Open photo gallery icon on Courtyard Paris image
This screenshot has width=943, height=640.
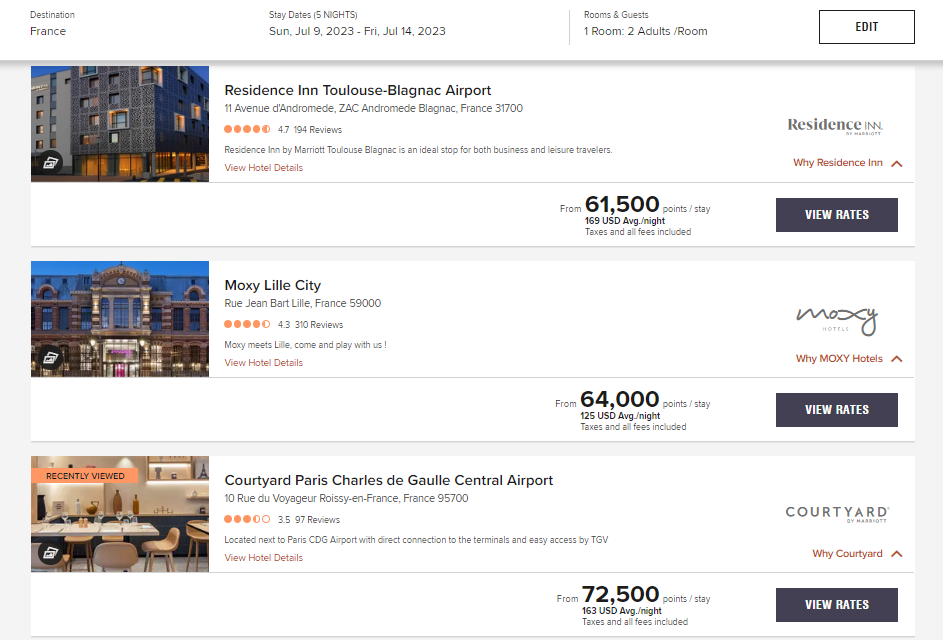click(51, 552)
